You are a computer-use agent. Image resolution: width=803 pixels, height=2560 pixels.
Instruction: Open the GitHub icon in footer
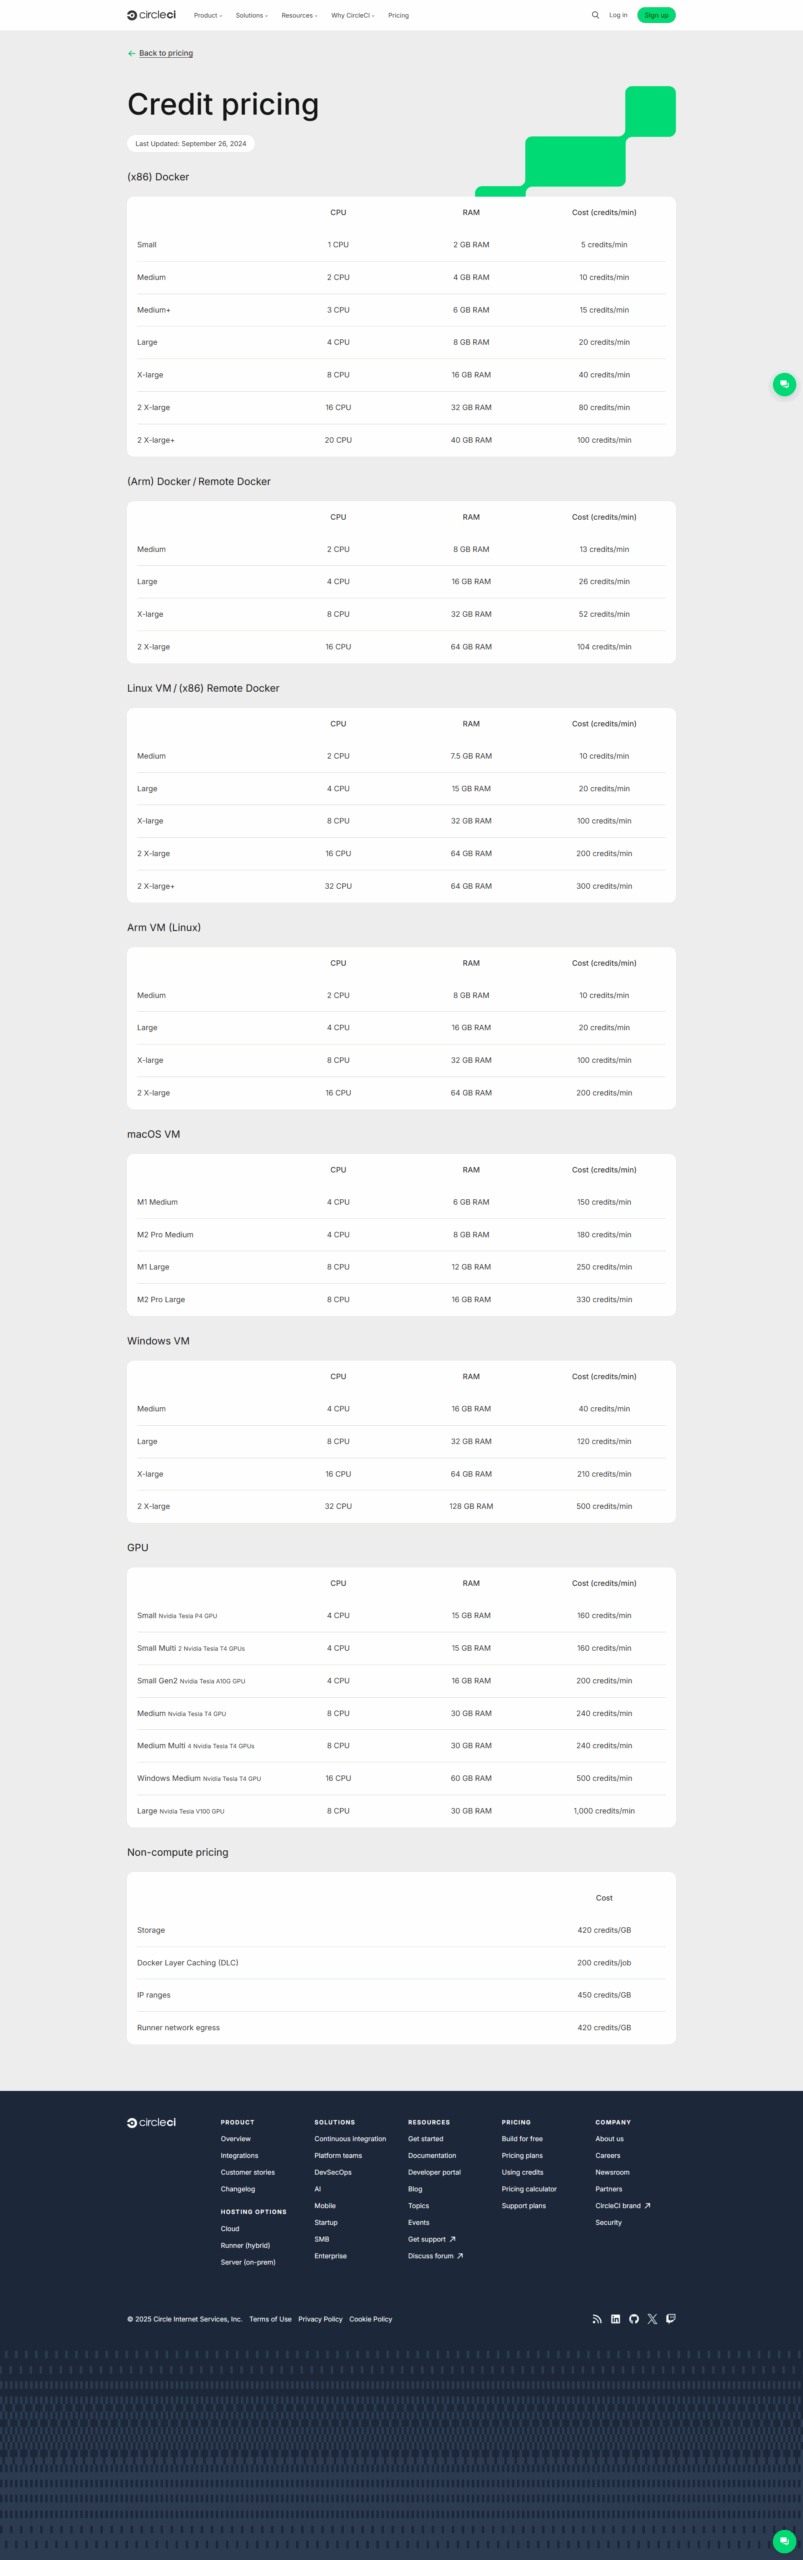[634, 2318]
